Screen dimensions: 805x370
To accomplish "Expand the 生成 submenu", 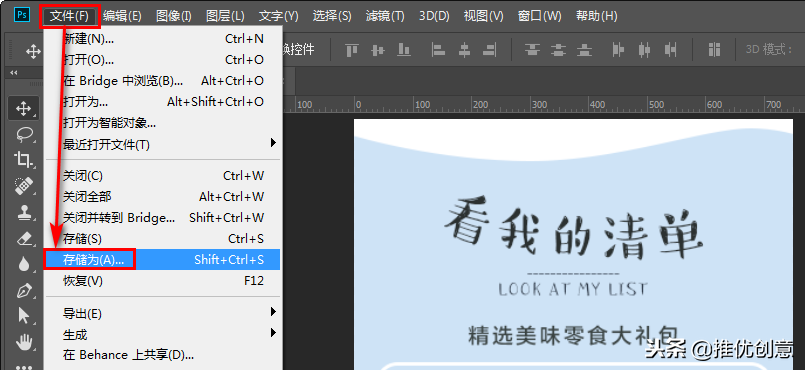I will coord(162,335).
